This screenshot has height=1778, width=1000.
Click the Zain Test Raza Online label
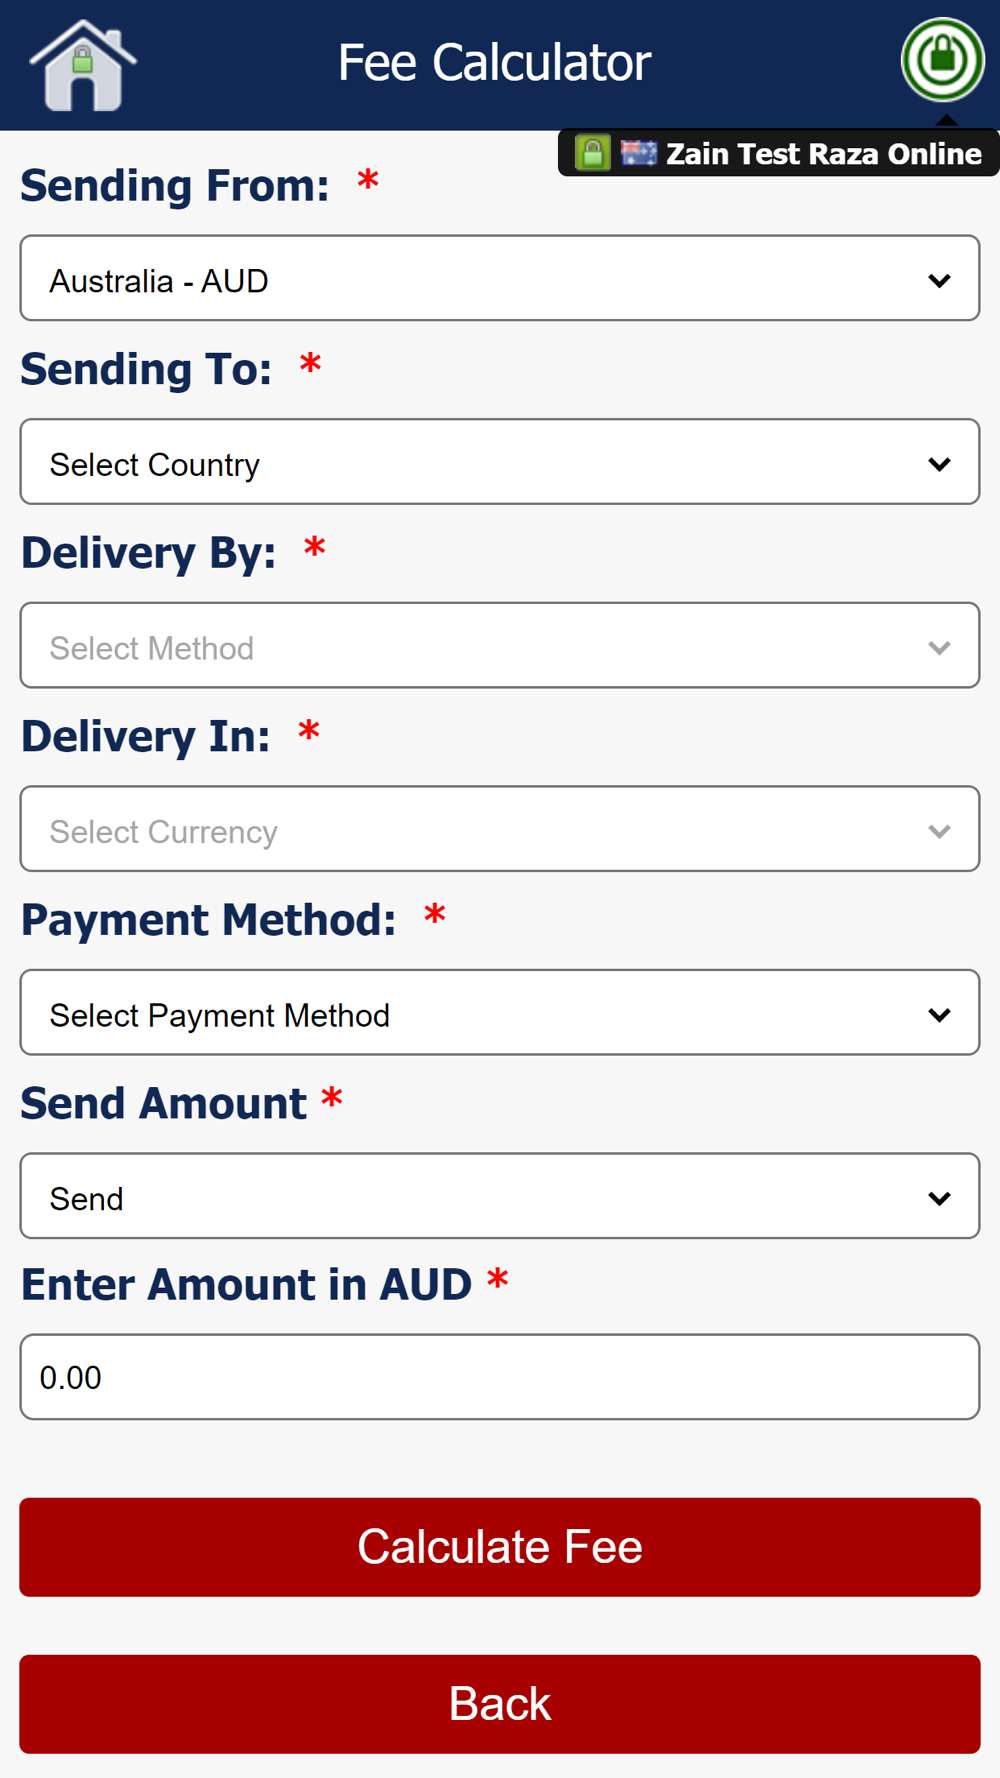823,154
